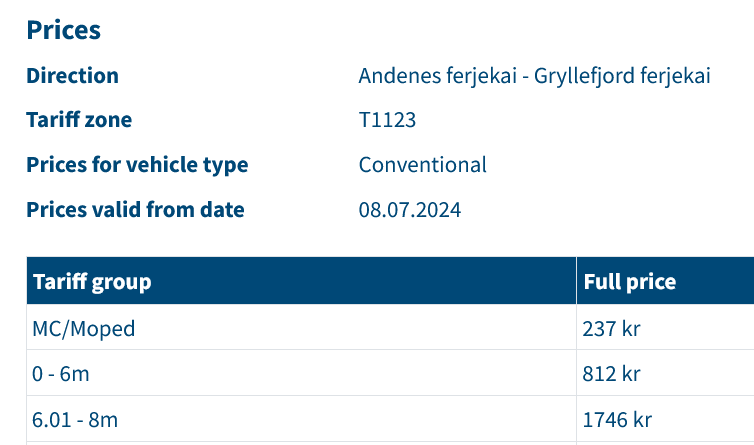
Task: Select the T1123 tariff zone value
Action: click(x=387, y=120)
